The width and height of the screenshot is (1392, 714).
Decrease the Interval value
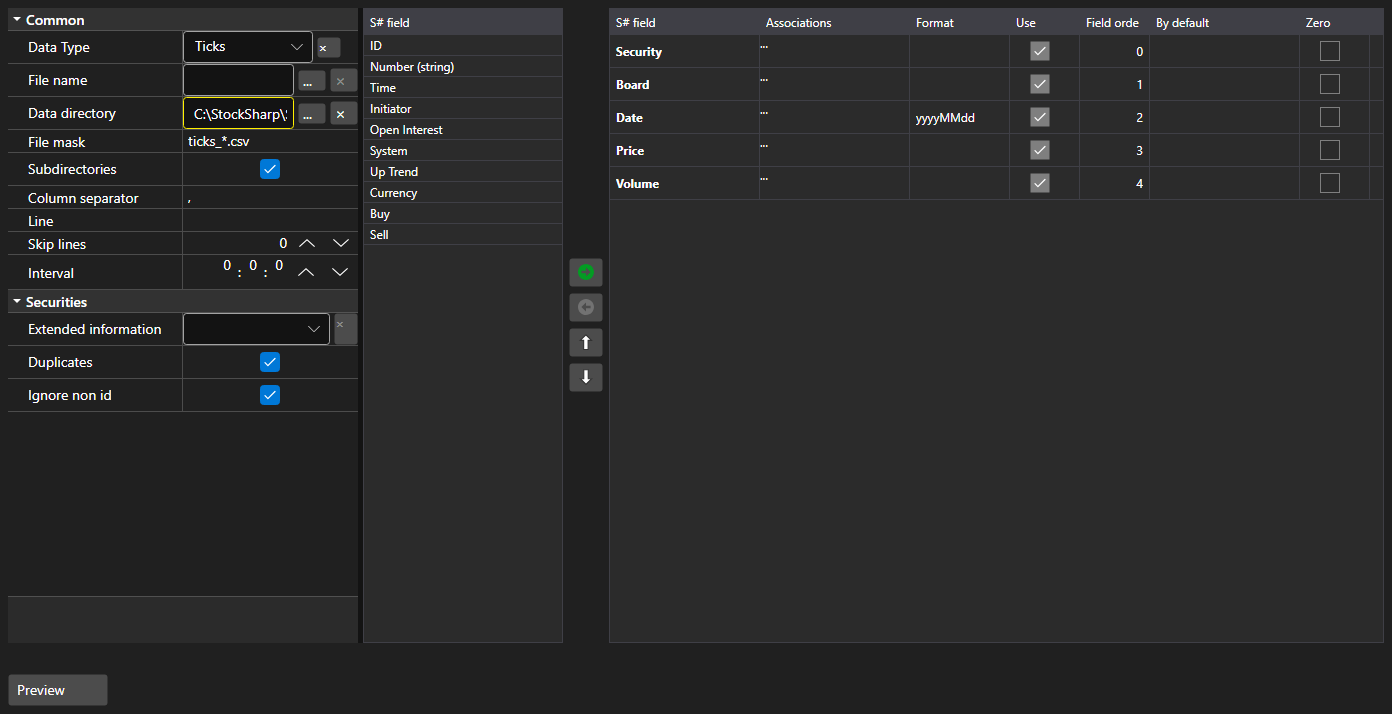pyautogui.click(x=340, y=272)
